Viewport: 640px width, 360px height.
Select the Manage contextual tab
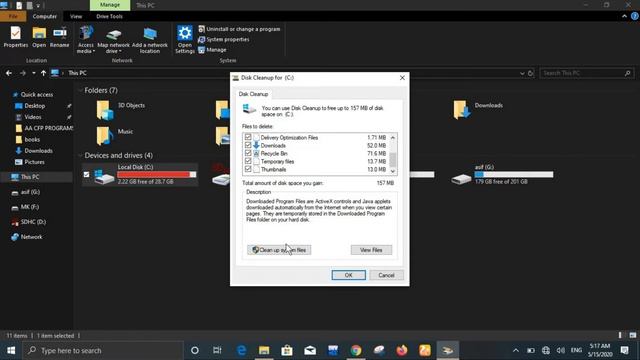coord(110,5)
